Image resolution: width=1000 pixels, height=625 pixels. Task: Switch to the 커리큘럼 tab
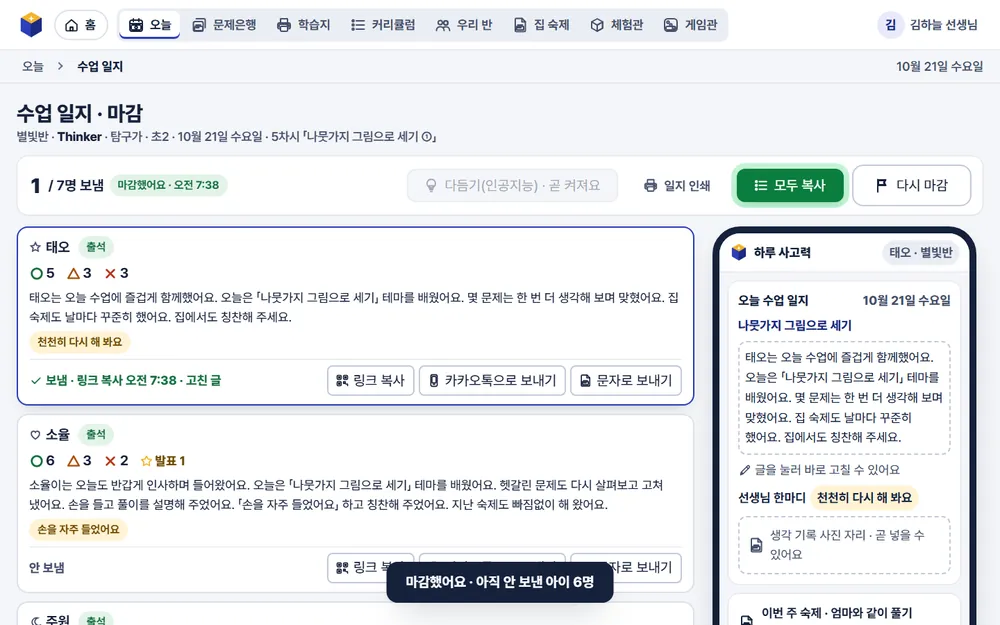(x=383, y=25)
